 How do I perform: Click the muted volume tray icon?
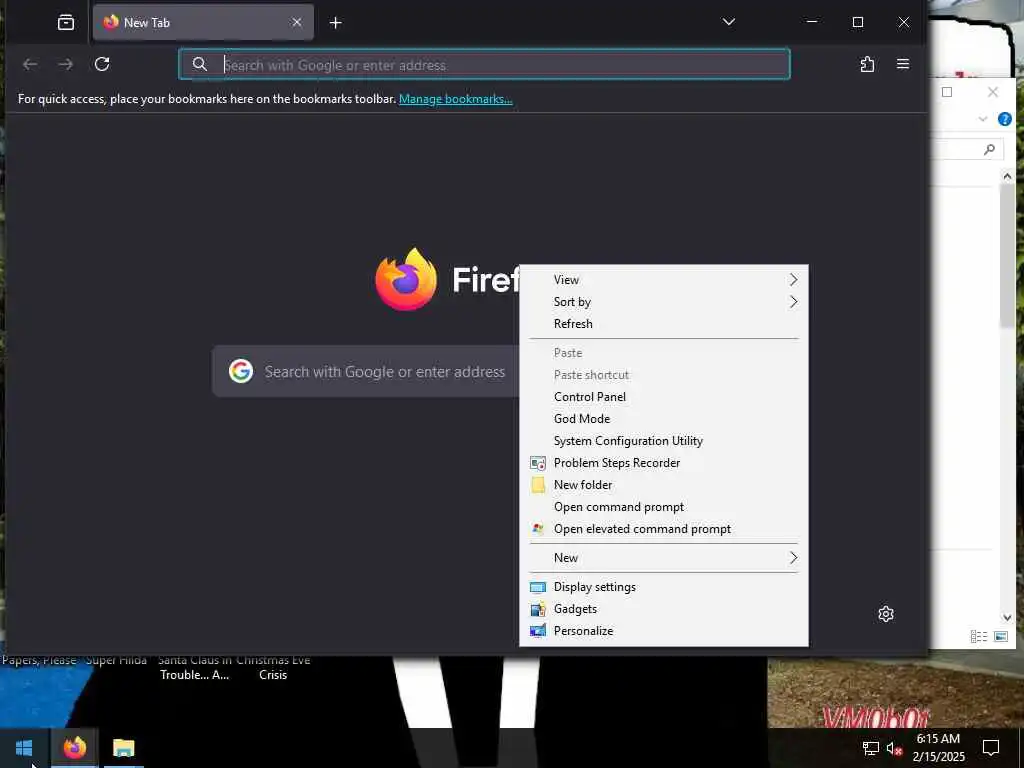[x=894, y=748]
